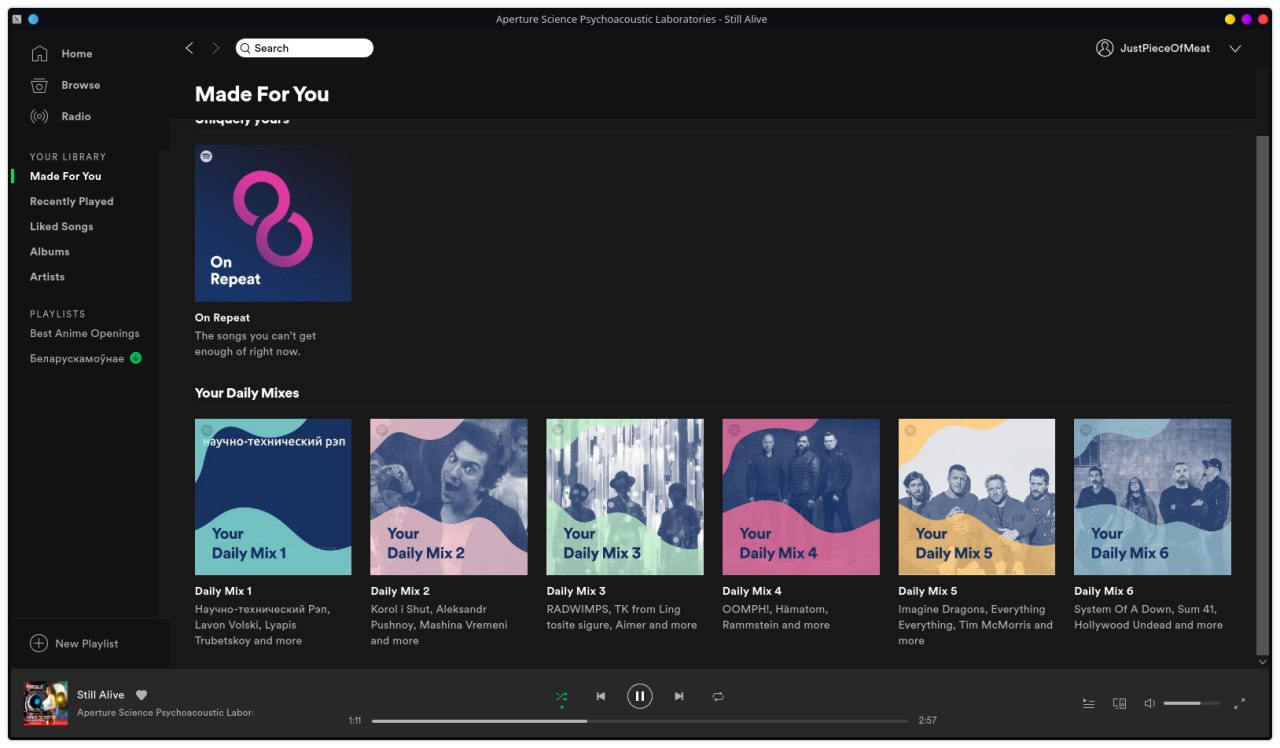Screen dimensions: 1280x748
Task: Click the System Of A Down description text
Action: (x=1148, y=617)
